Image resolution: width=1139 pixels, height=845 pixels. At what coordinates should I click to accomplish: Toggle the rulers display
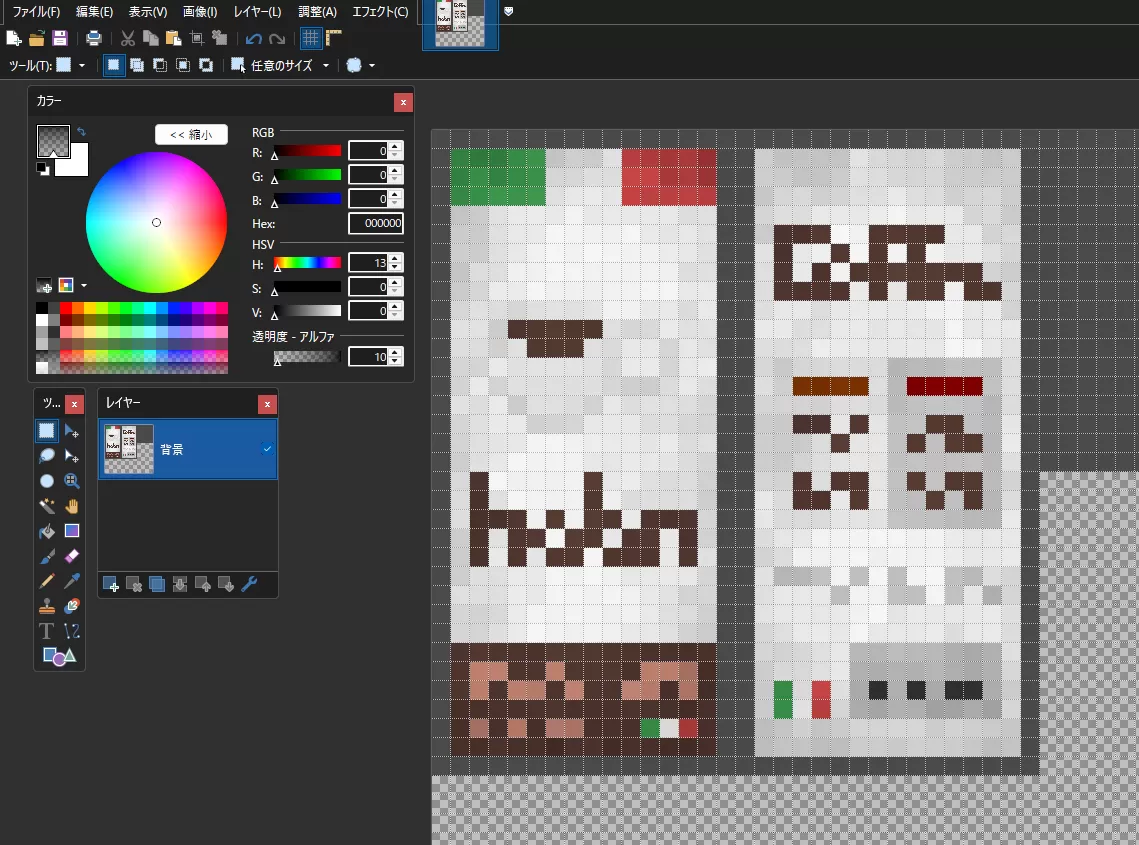coord(334,38)
